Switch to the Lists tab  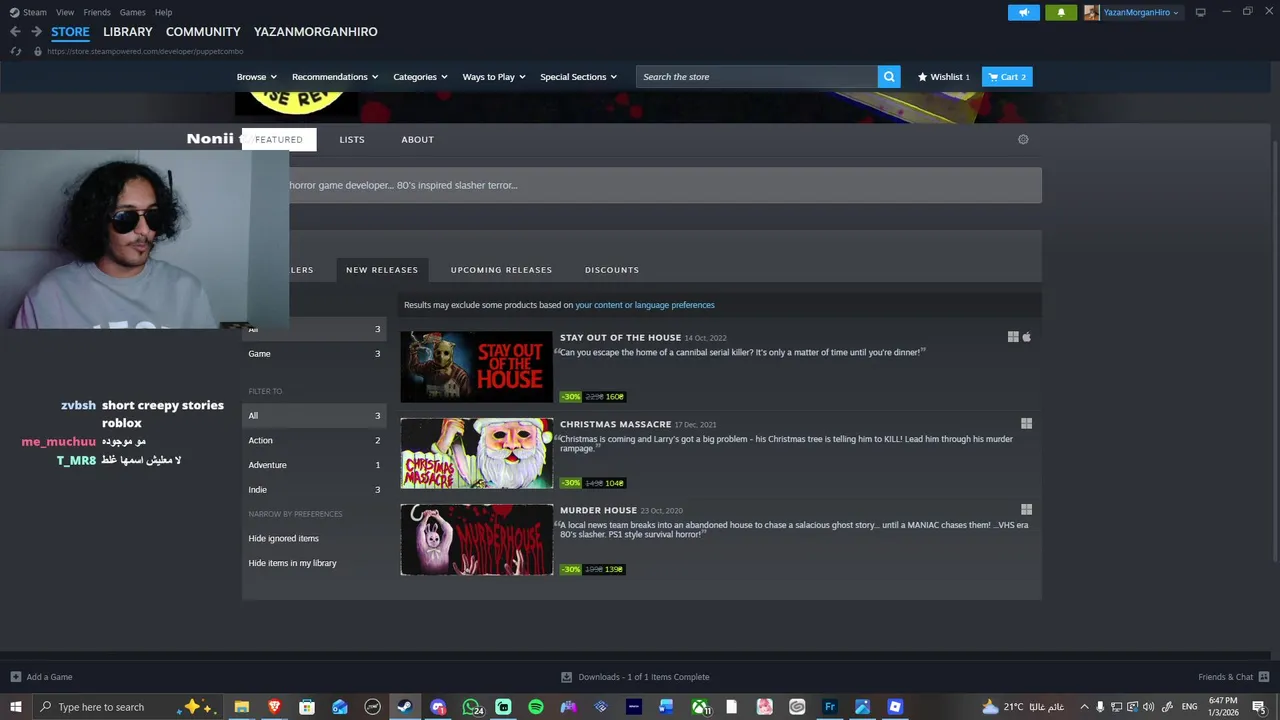point(352,139)
